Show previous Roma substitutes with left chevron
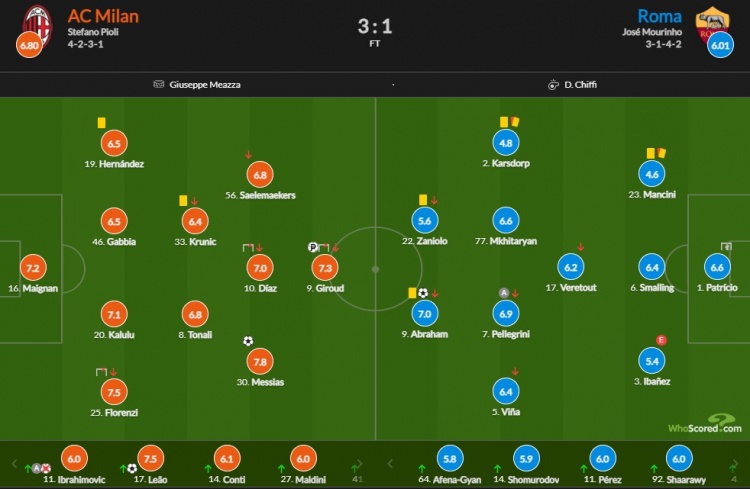 (x=390, y=463)
